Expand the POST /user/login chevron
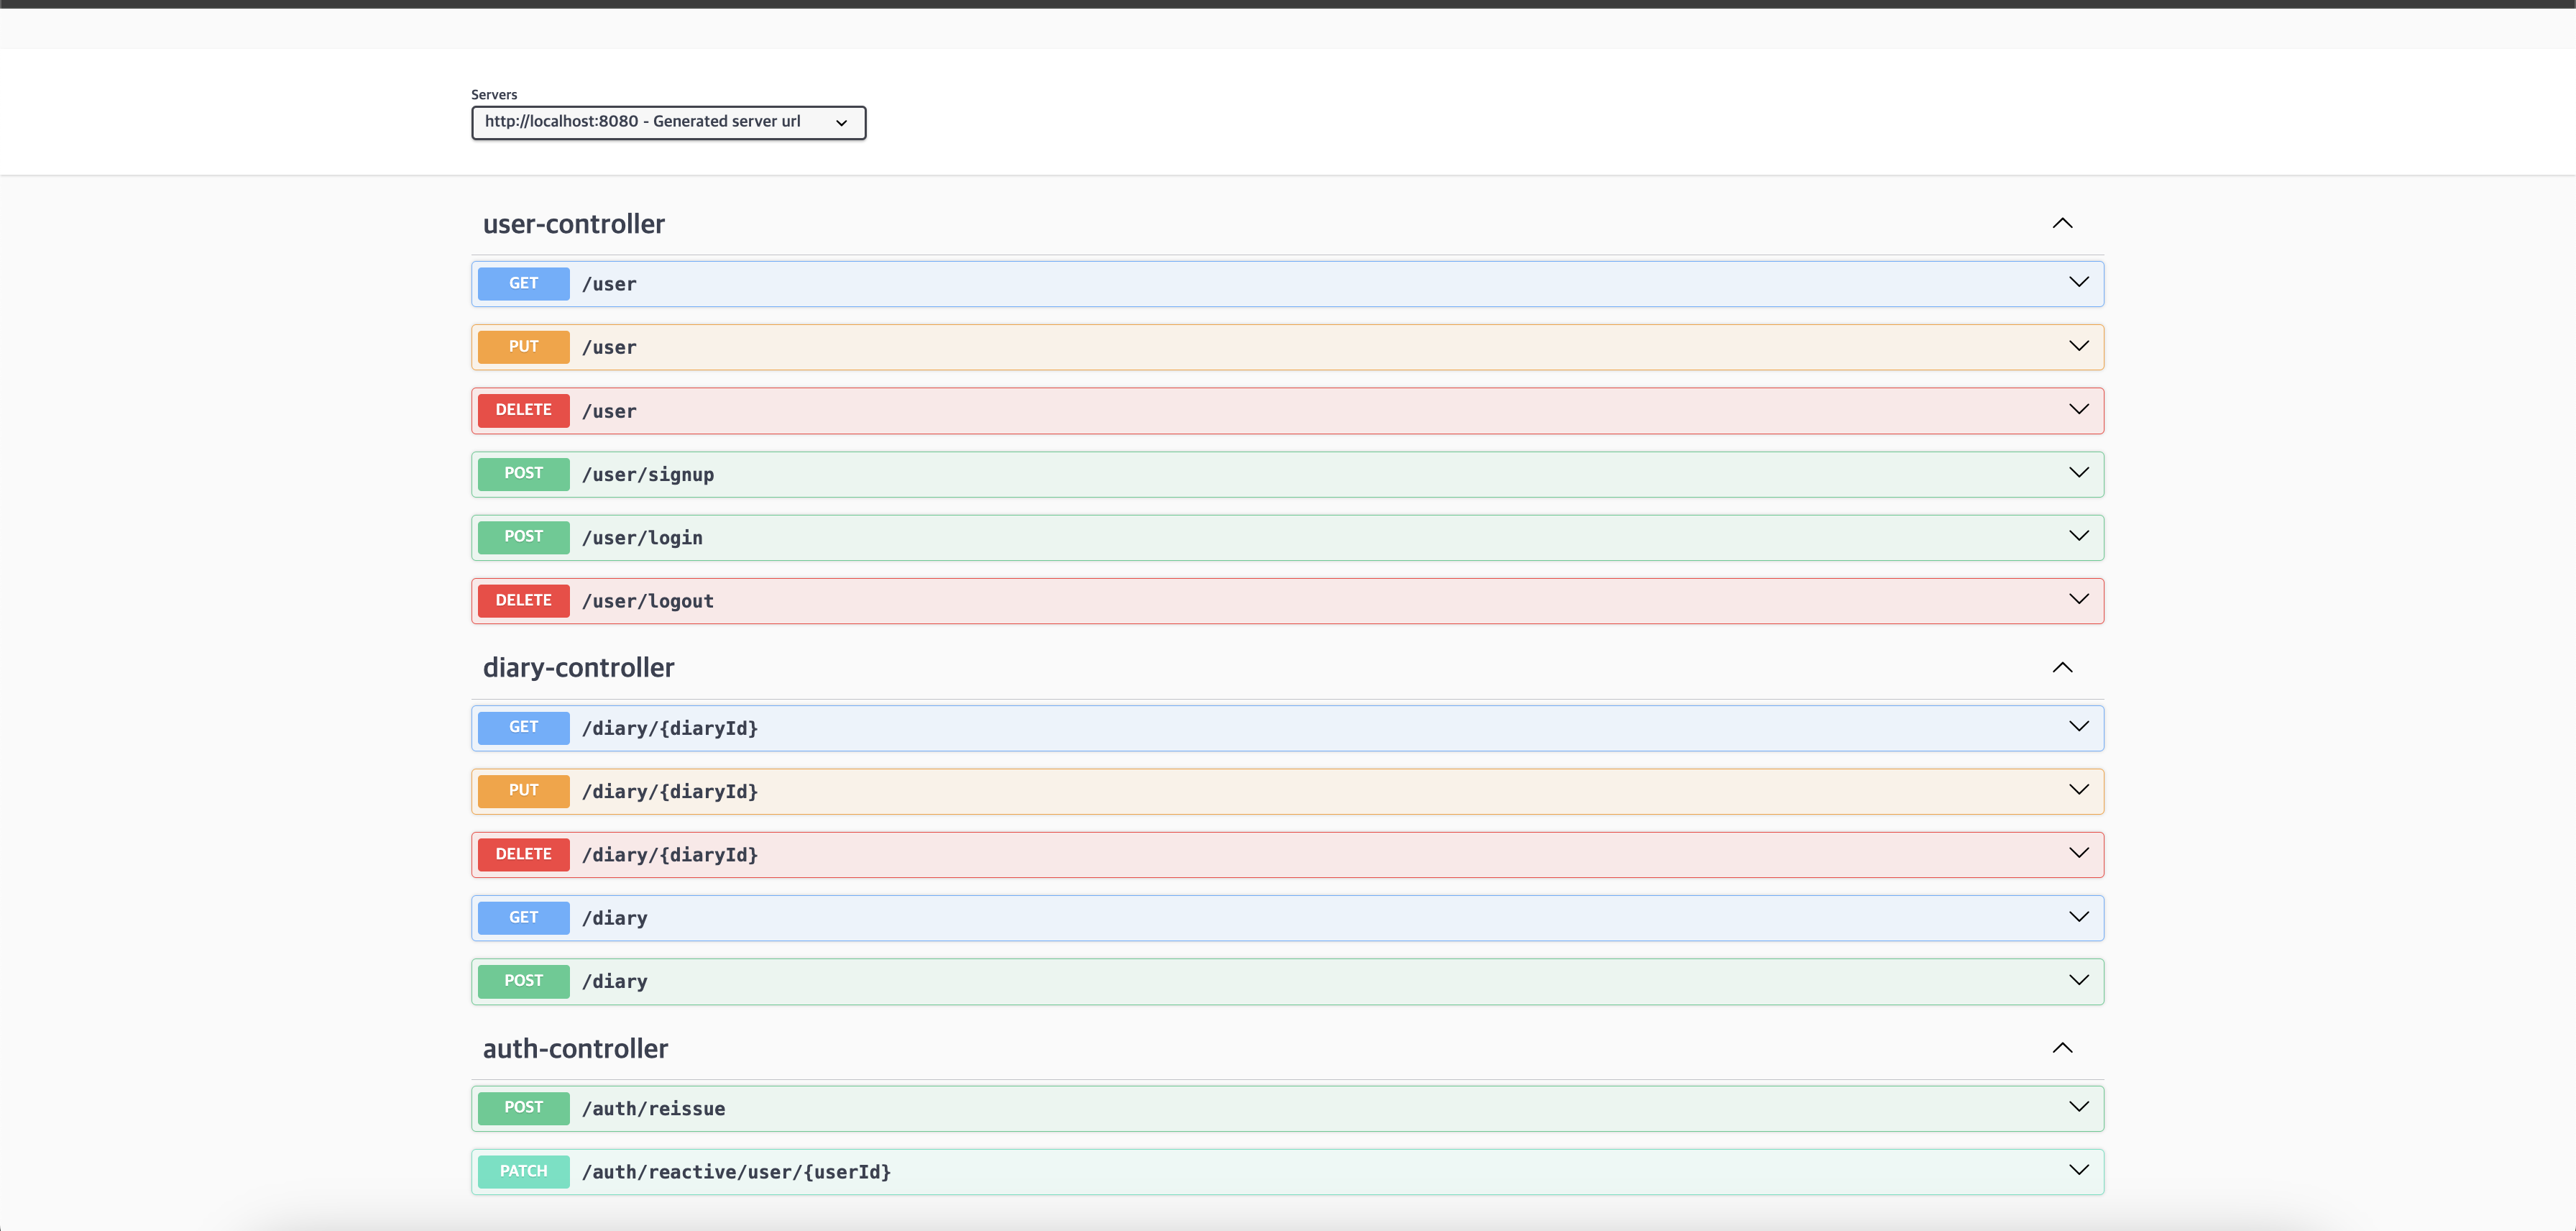The image size is (2576, 1231). pos(2078,537)
